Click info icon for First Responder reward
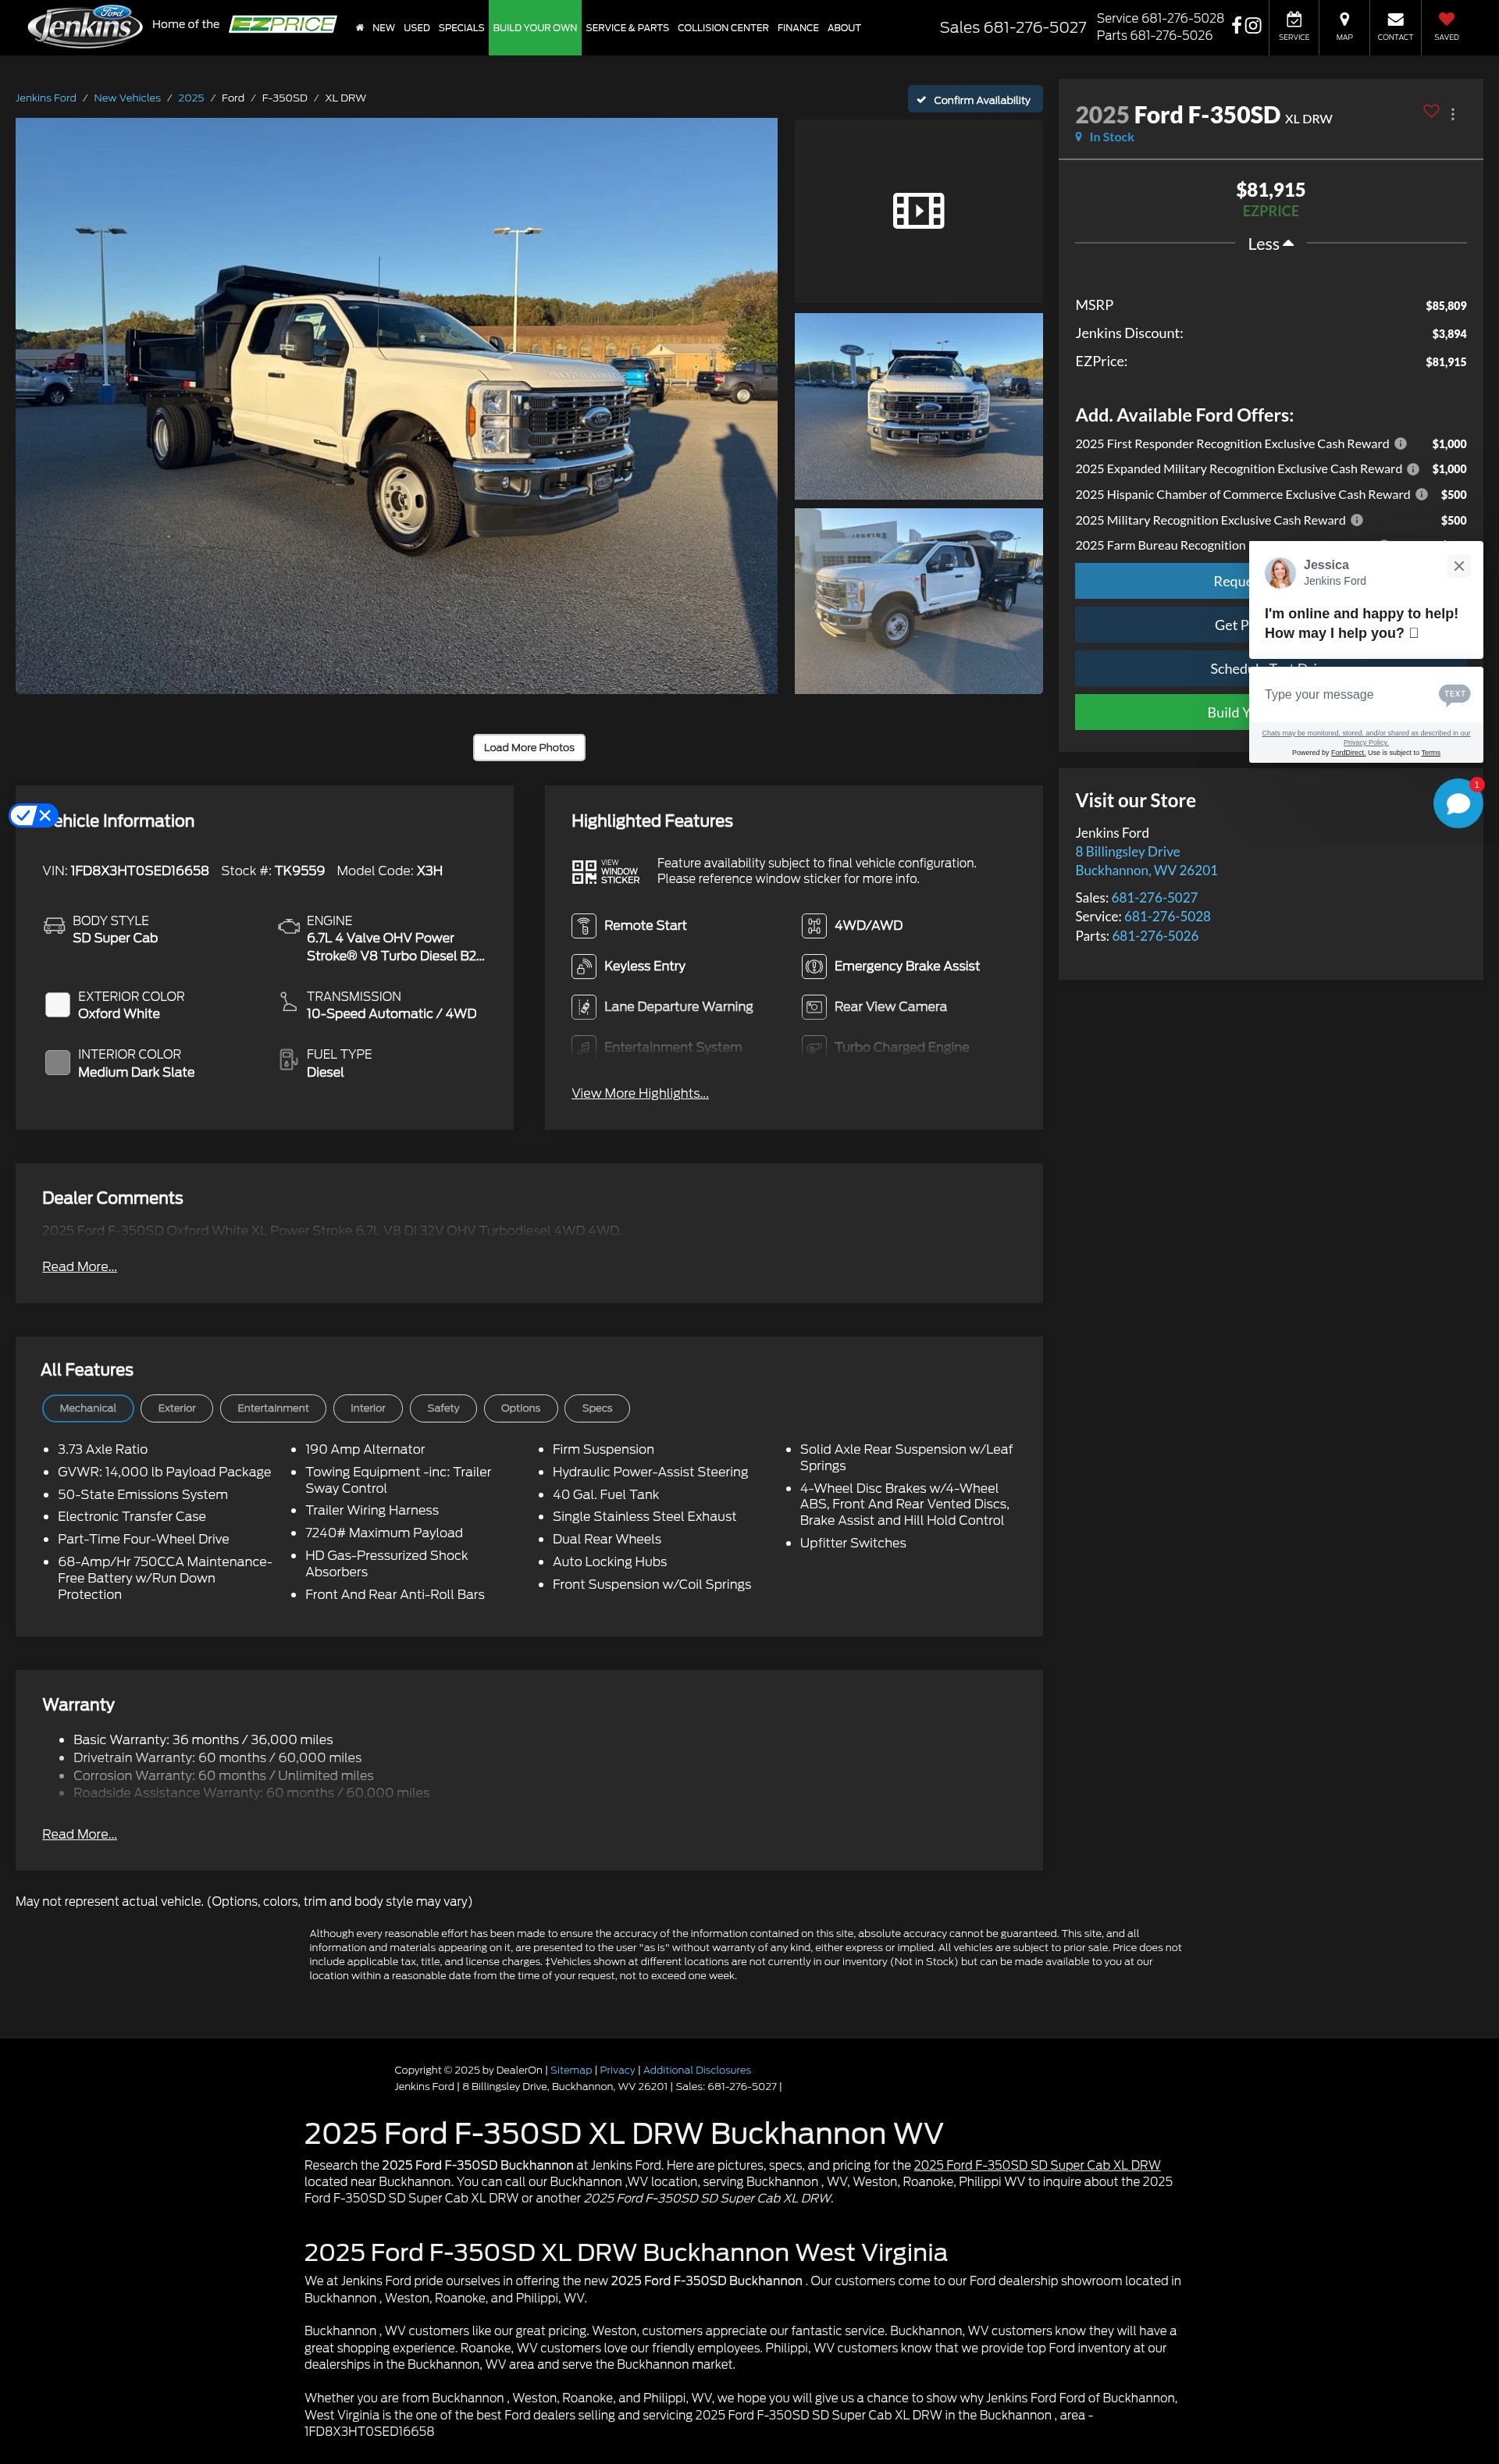1499x2464 pixels. tap(1400, 443)
